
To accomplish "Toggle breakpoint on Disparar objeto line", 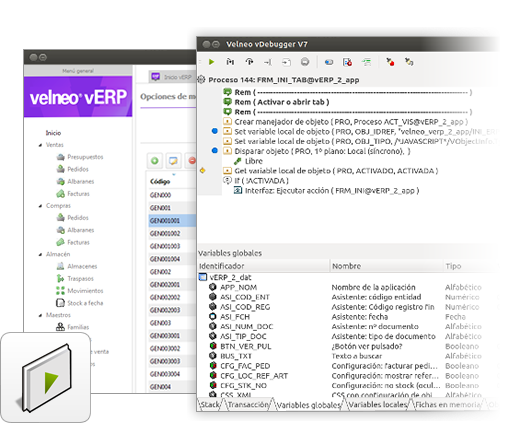I will coord(214,151).
